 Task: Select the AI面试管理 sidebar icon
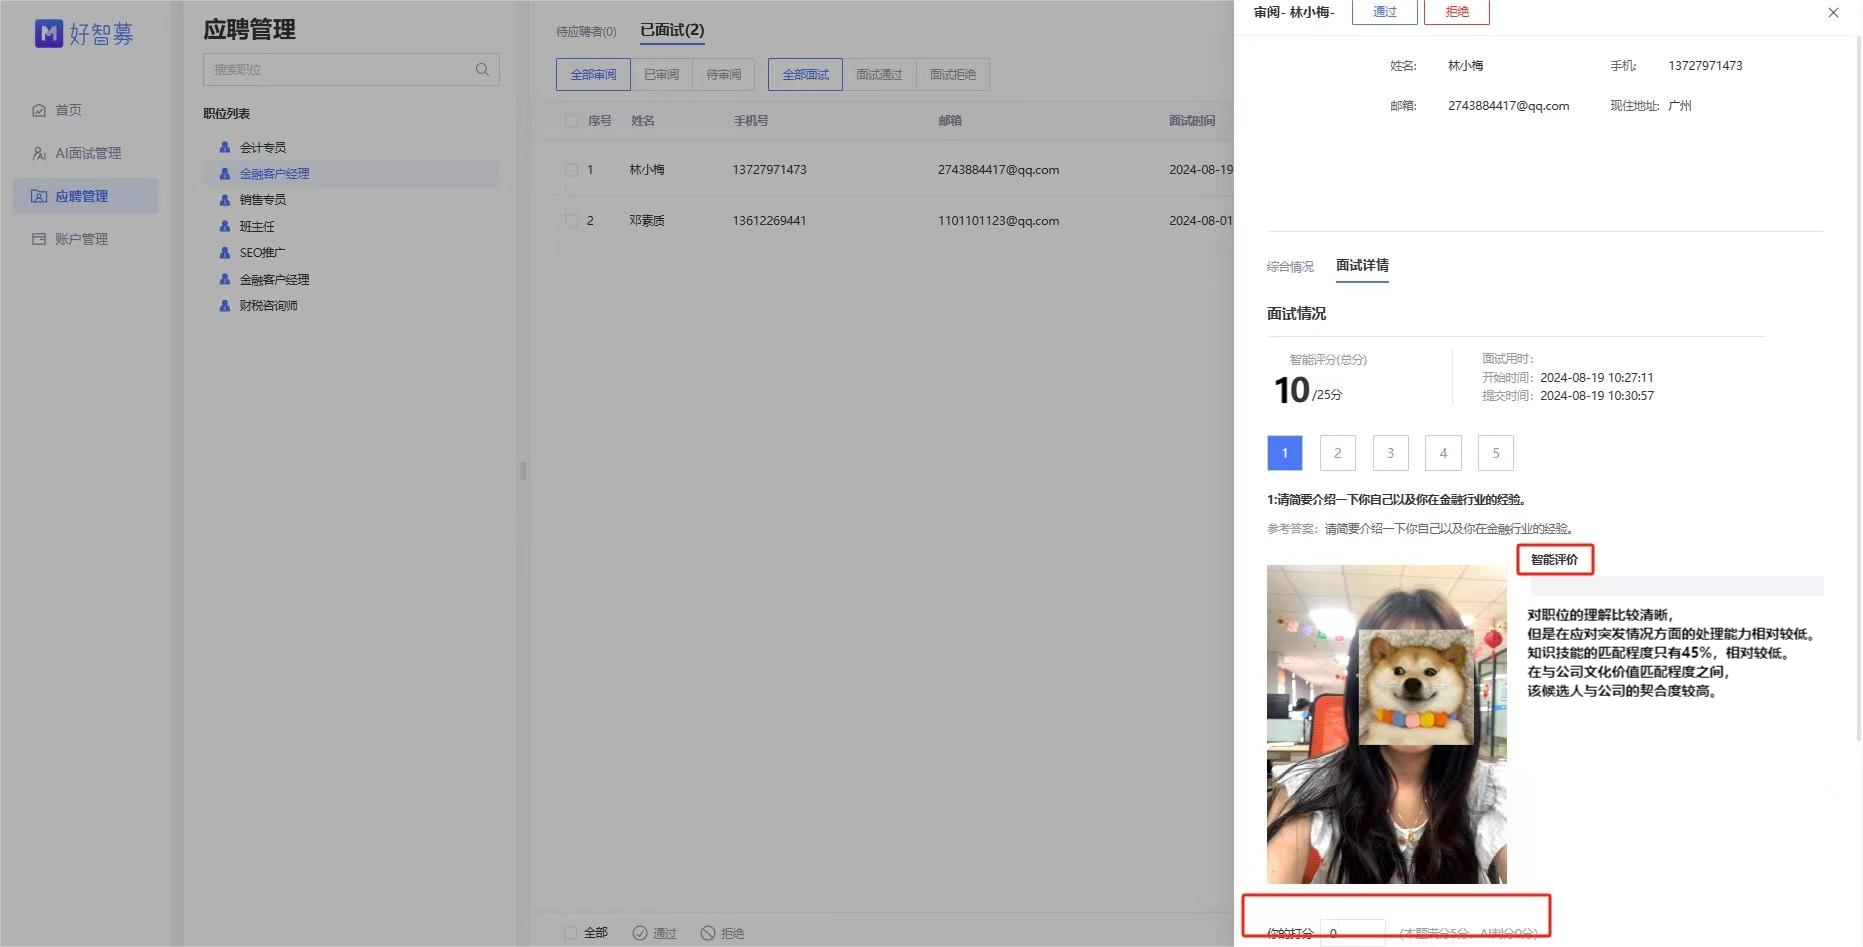point(39,152)
